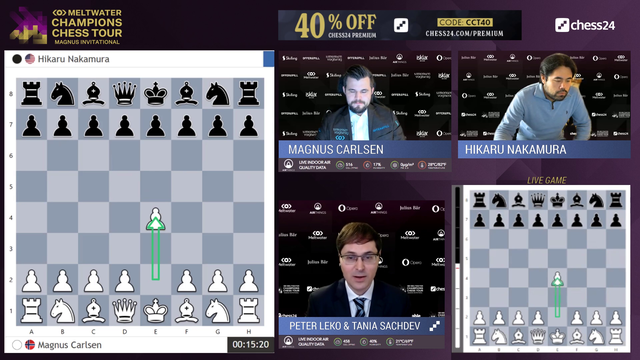Click the Hikaru Nakamura webcam feed
The height and width of the screenshot is (360, 640).
(544, 96)
